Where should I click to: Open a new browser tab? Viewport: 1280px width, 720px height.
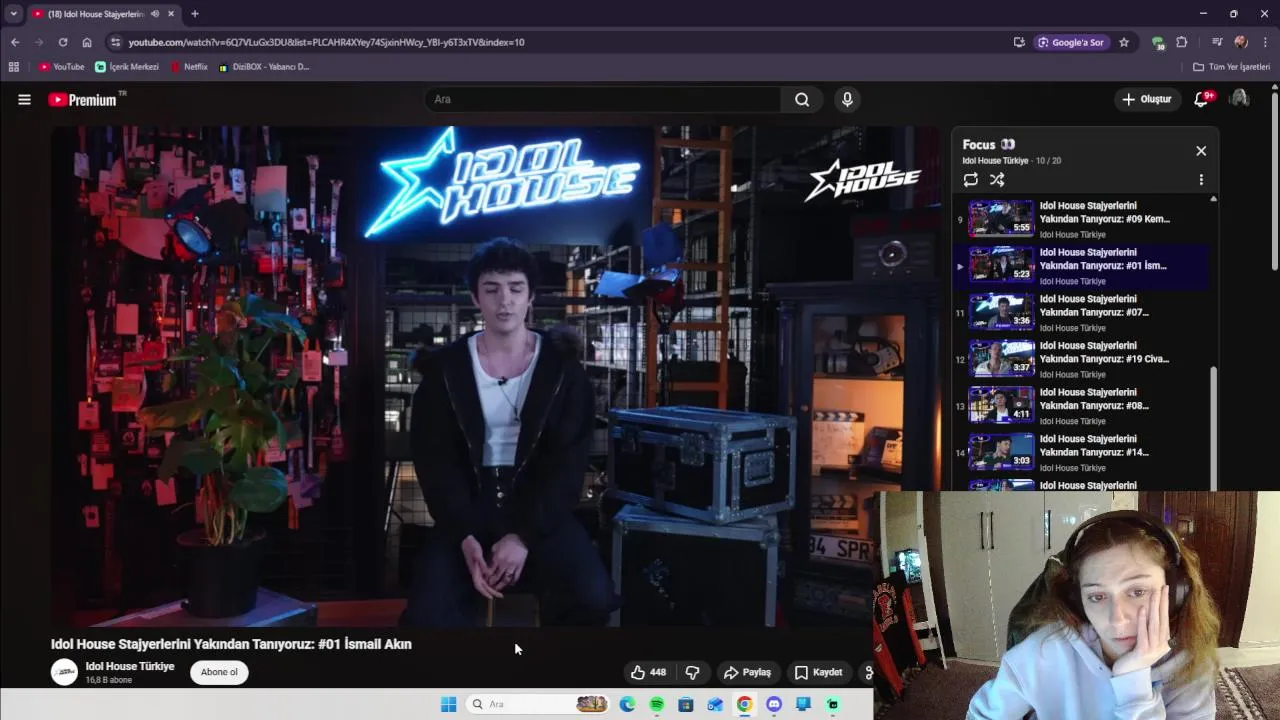pos(195,14)
